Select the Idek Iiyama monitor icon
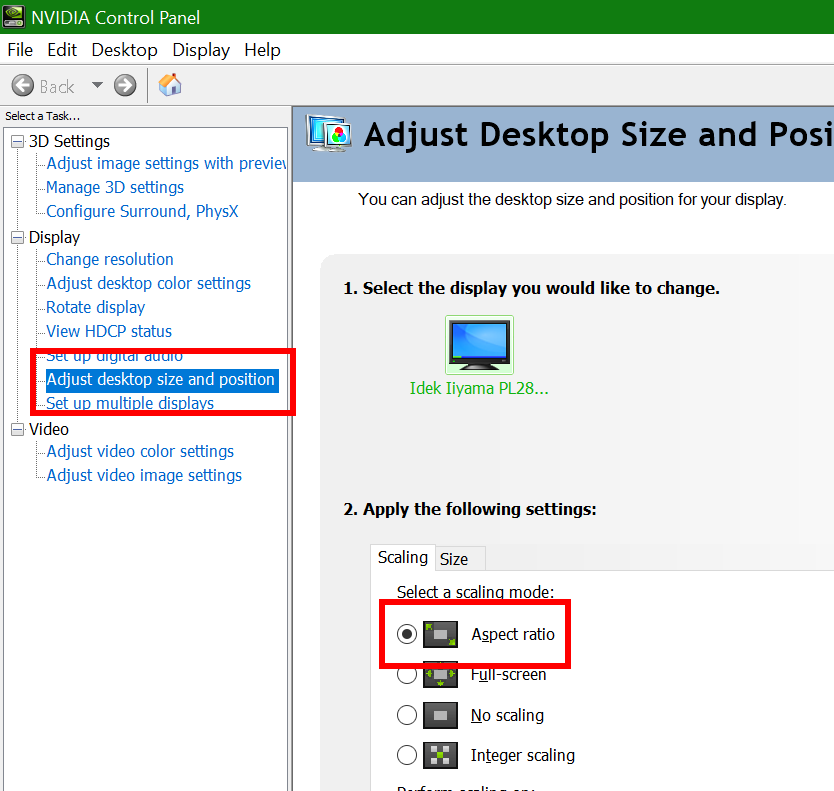Viewport: 834px width, 791px height. [x=479, y=345]
